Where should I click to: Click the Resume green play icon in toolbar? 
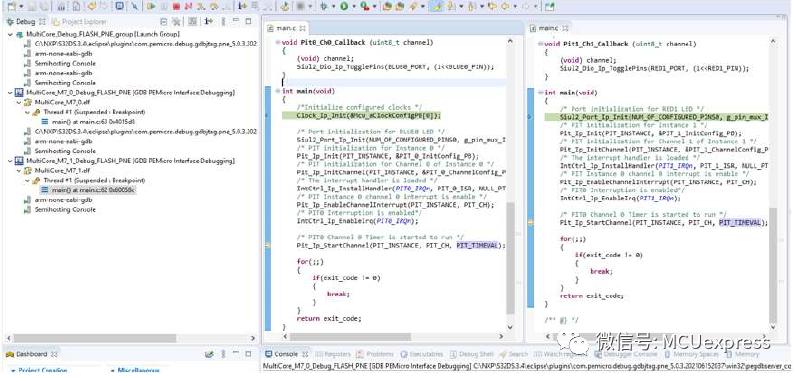(x=151, y=7)
